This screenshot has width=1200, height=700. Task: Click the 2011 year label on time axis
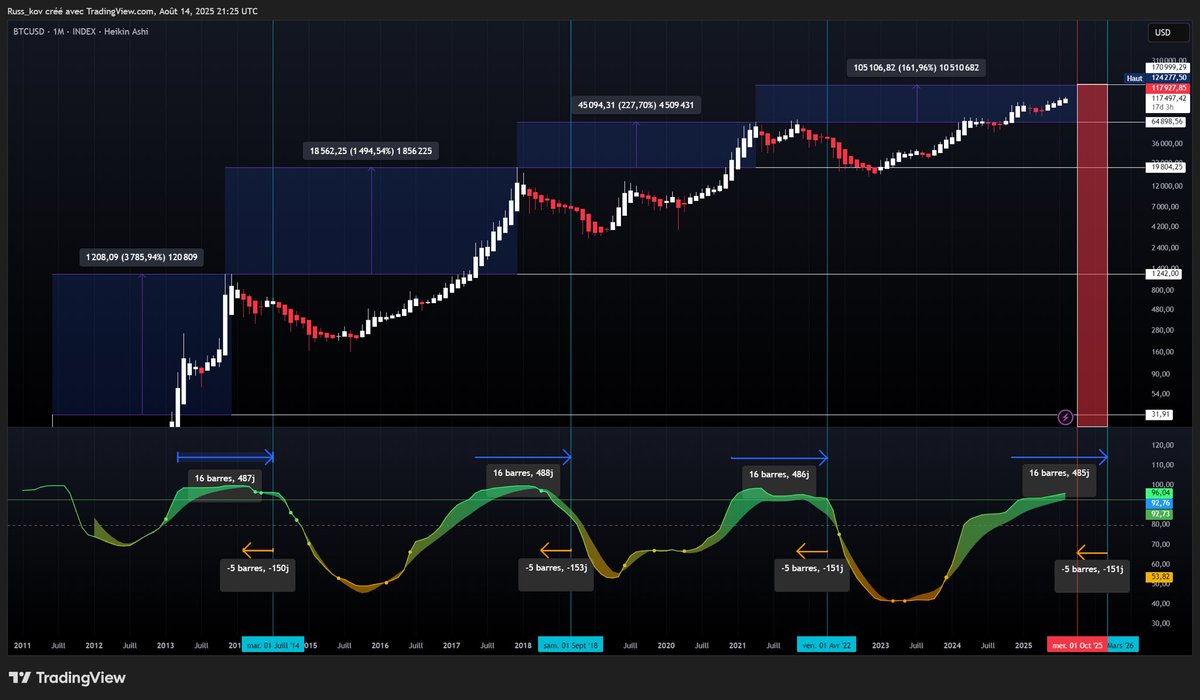point(22,646)
